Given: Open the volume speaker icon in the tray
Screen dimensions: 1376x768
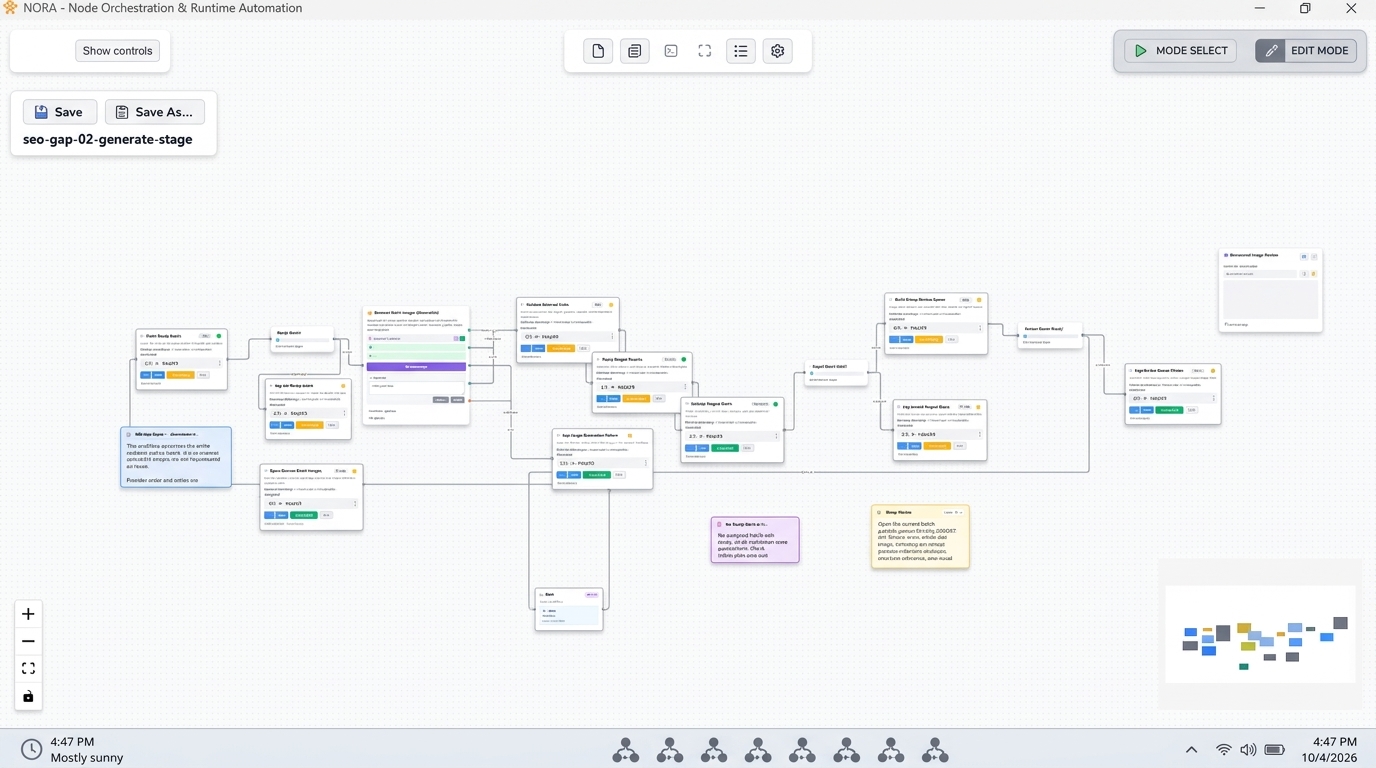Looking at the screenshot, I should [1248, 750].
